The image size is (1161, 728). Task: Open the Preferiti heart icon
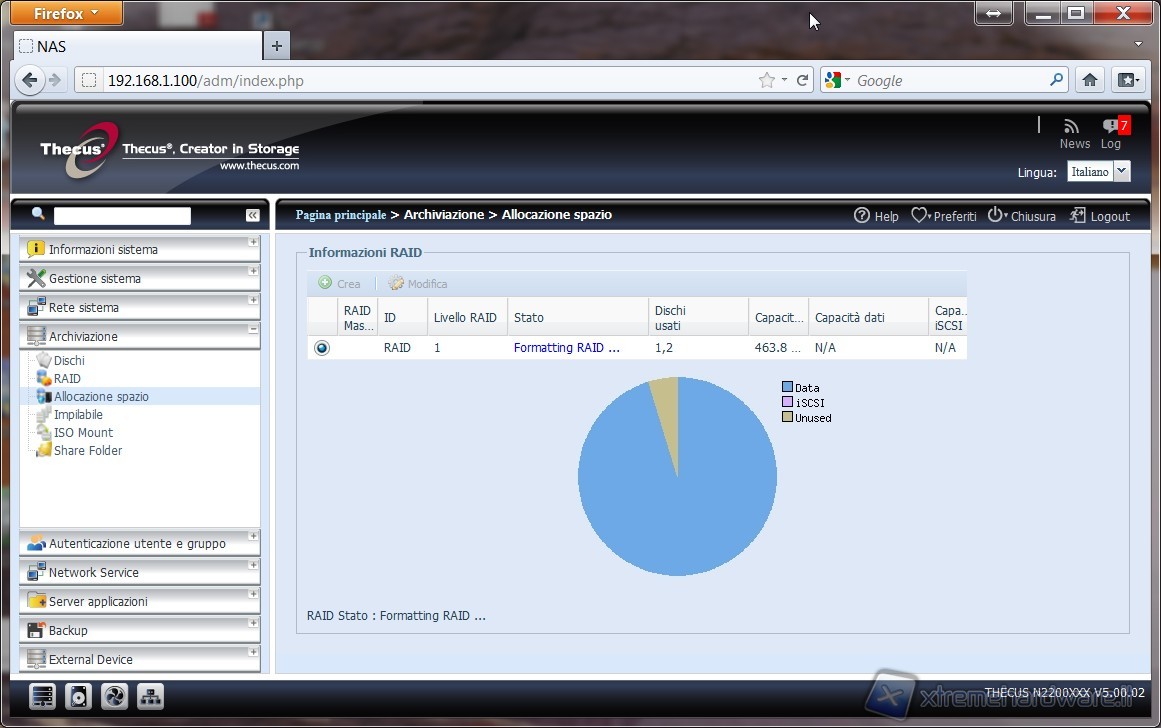coord(919,215)
